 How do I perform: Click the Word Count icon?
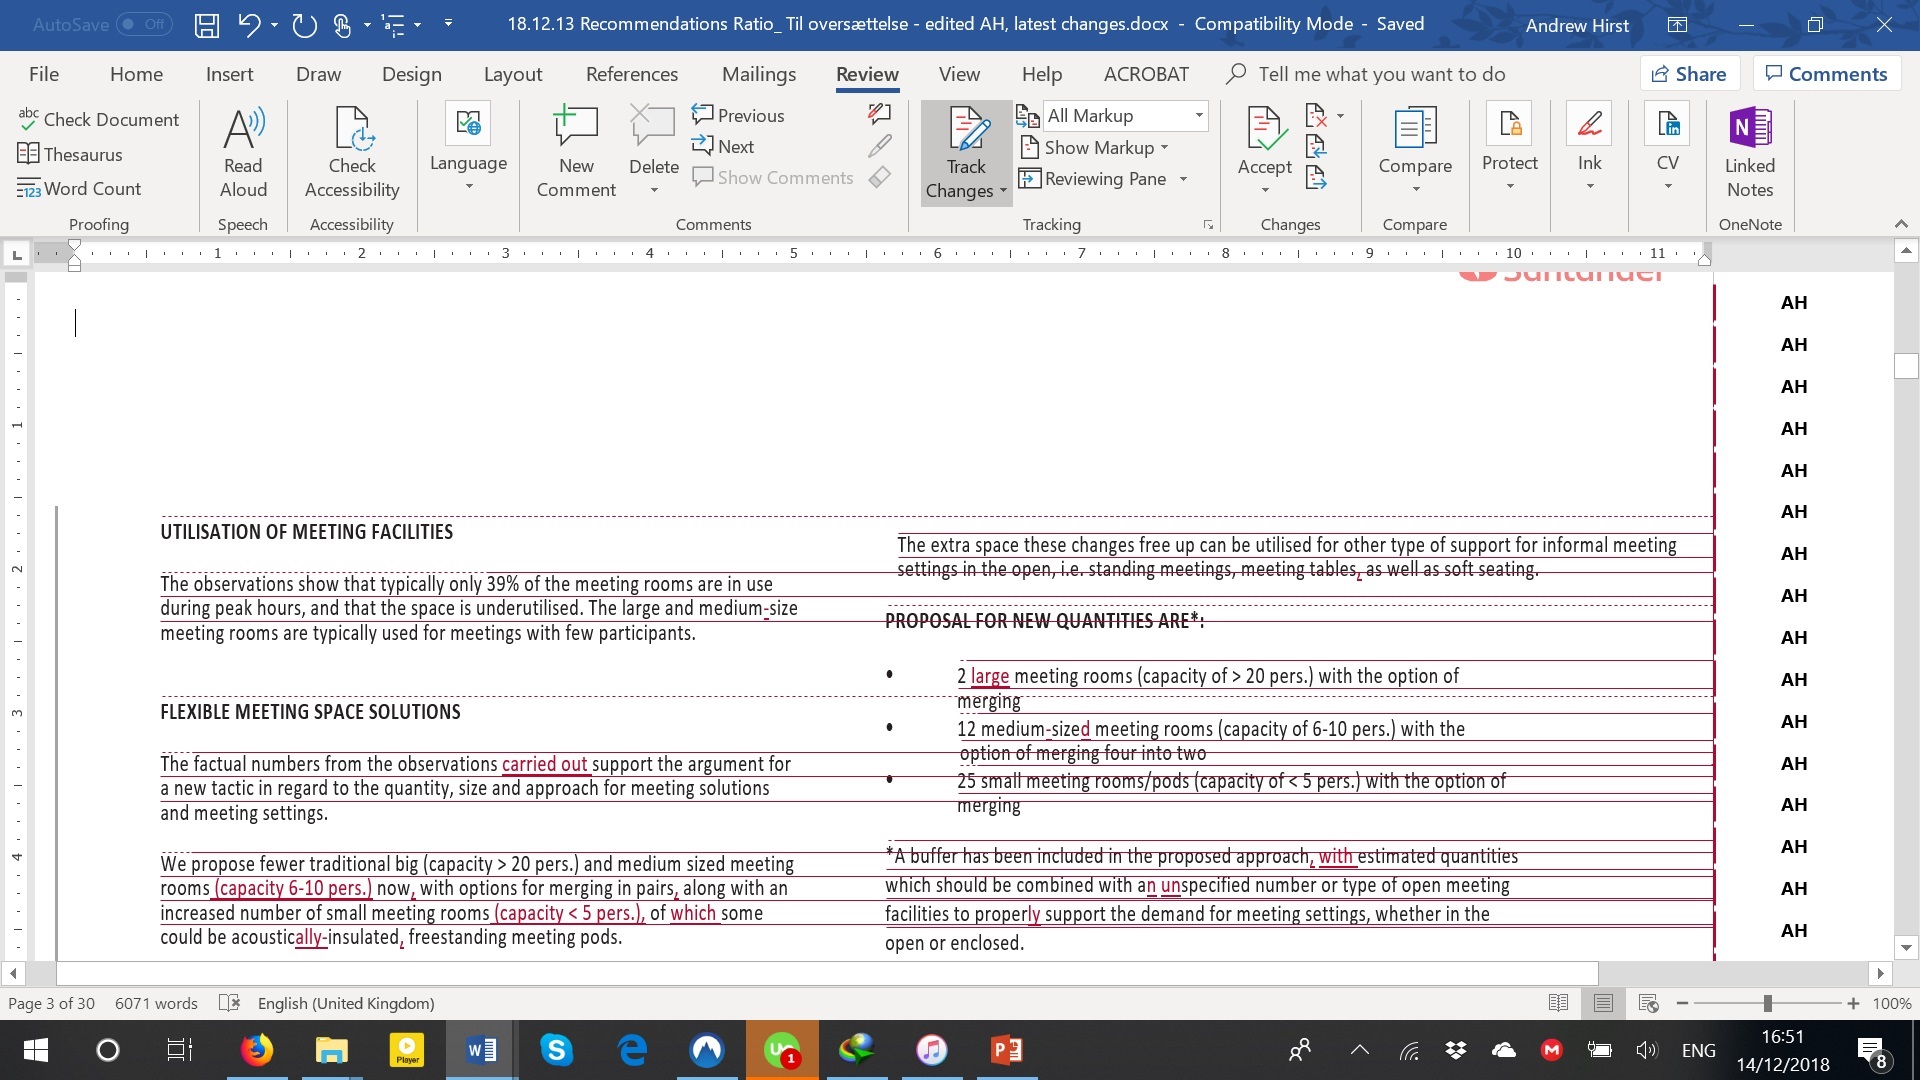click(x=28, y=189)
